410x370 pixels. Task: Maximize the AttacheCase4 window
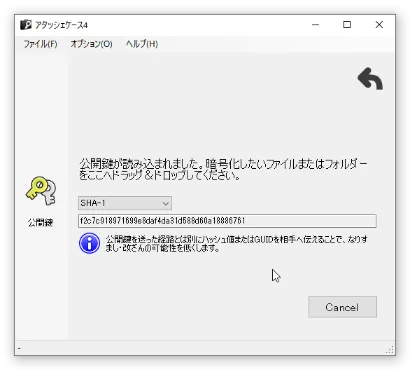pyautogui.click(x=347, y=25)
